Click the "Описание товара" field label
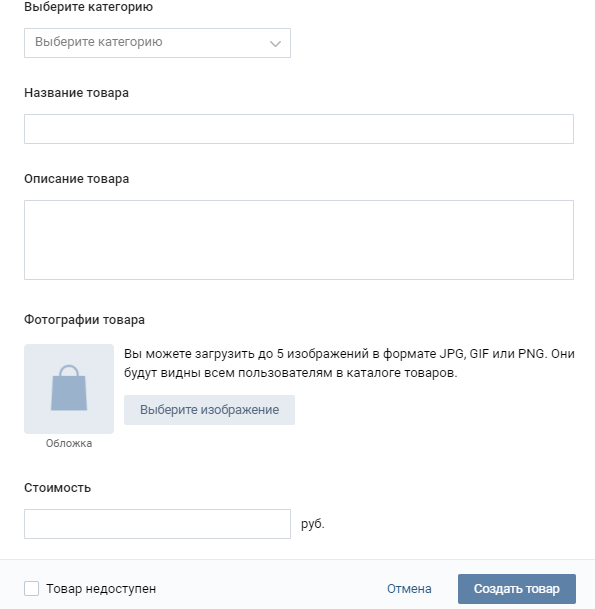The image size is (595, 609). coord(77,179)
